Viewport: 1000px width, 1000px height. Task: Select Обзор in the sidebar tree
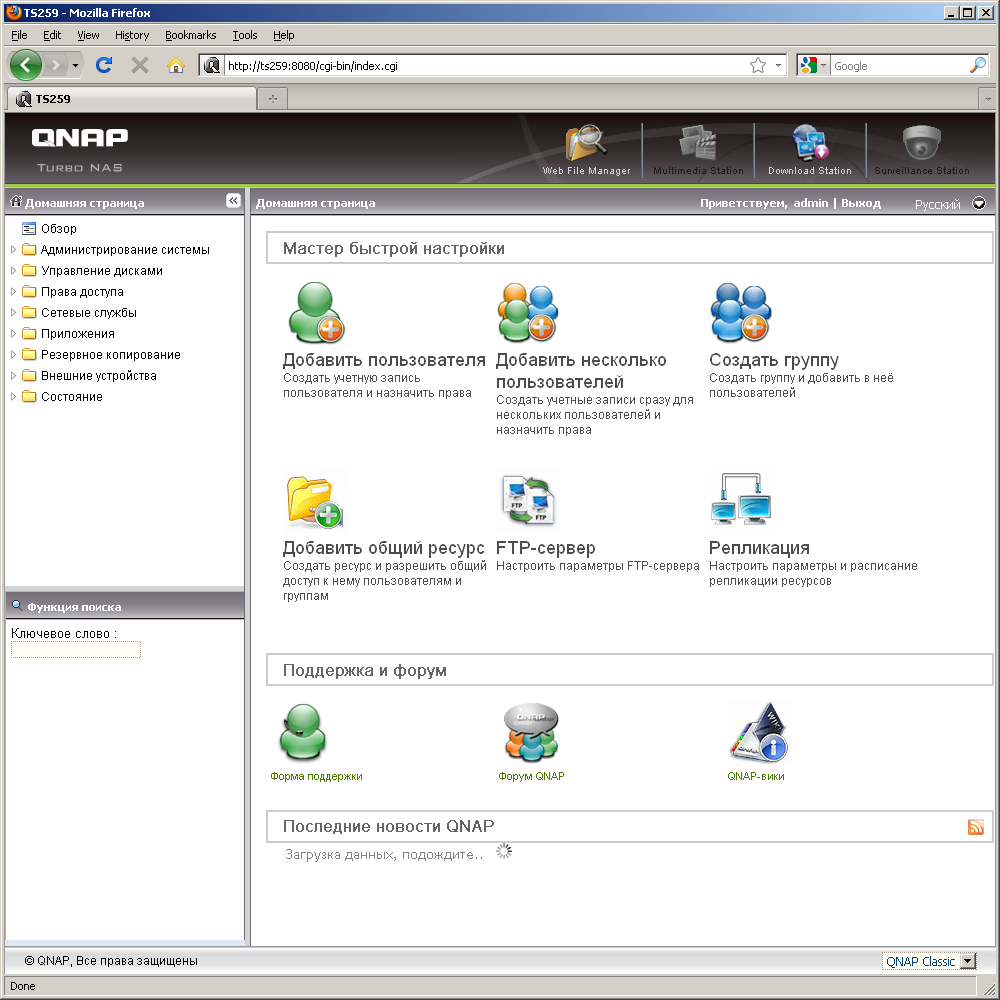pyautogui.click(x=59, y=228)
